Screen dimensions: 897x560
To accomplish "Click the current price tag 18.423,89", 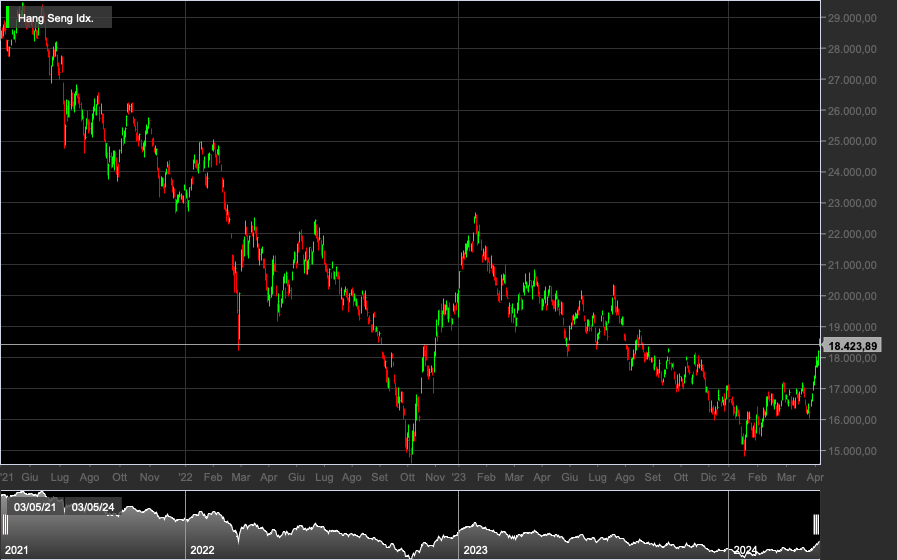I will click(852, 345).
